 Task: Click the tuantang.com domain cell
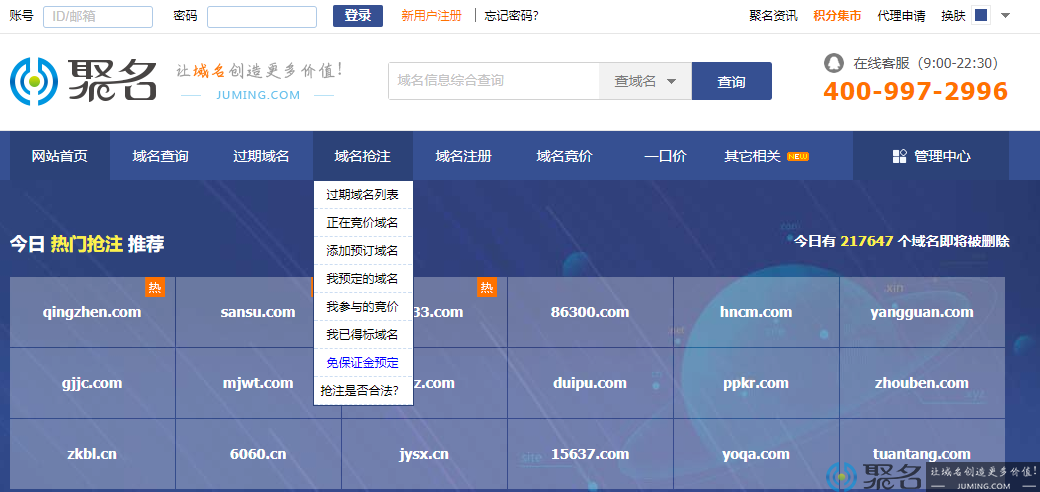coord(922,454)
